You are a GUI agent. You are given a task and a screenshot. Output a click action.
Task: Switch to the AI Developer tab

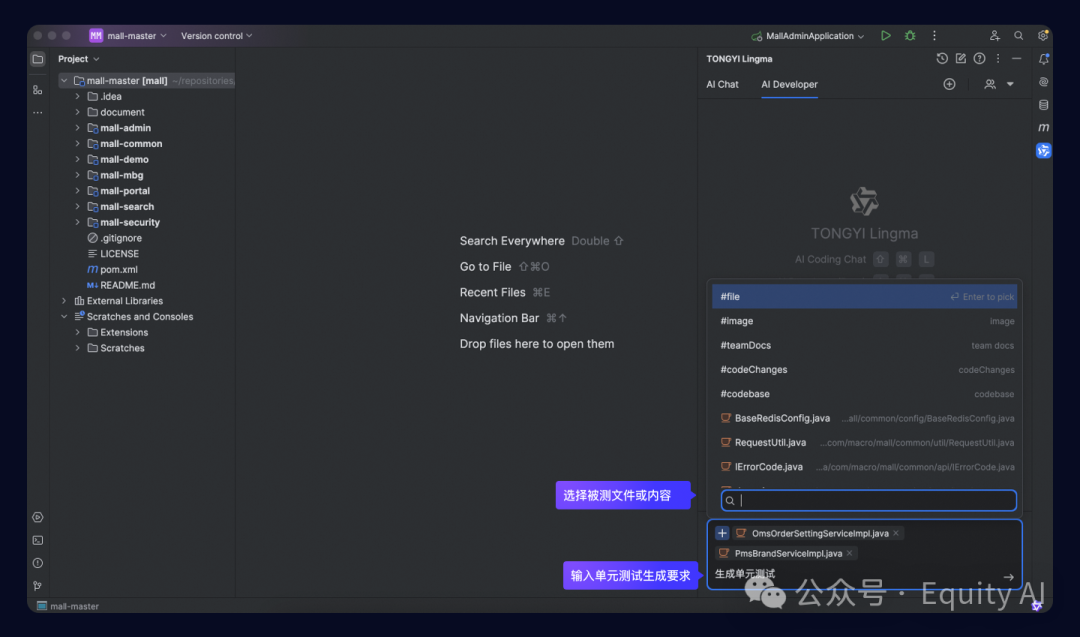coord(789,84)
